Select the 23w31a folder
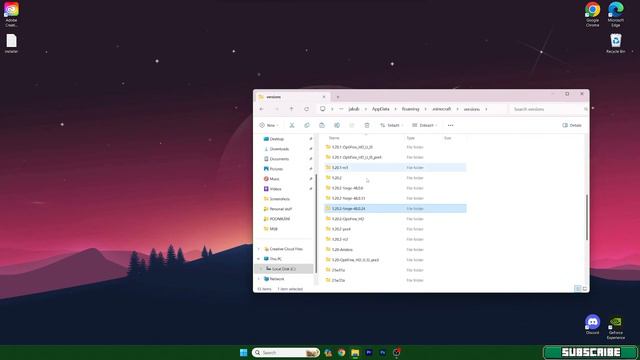Screen dimensions: 640x360 coord(395,270)
